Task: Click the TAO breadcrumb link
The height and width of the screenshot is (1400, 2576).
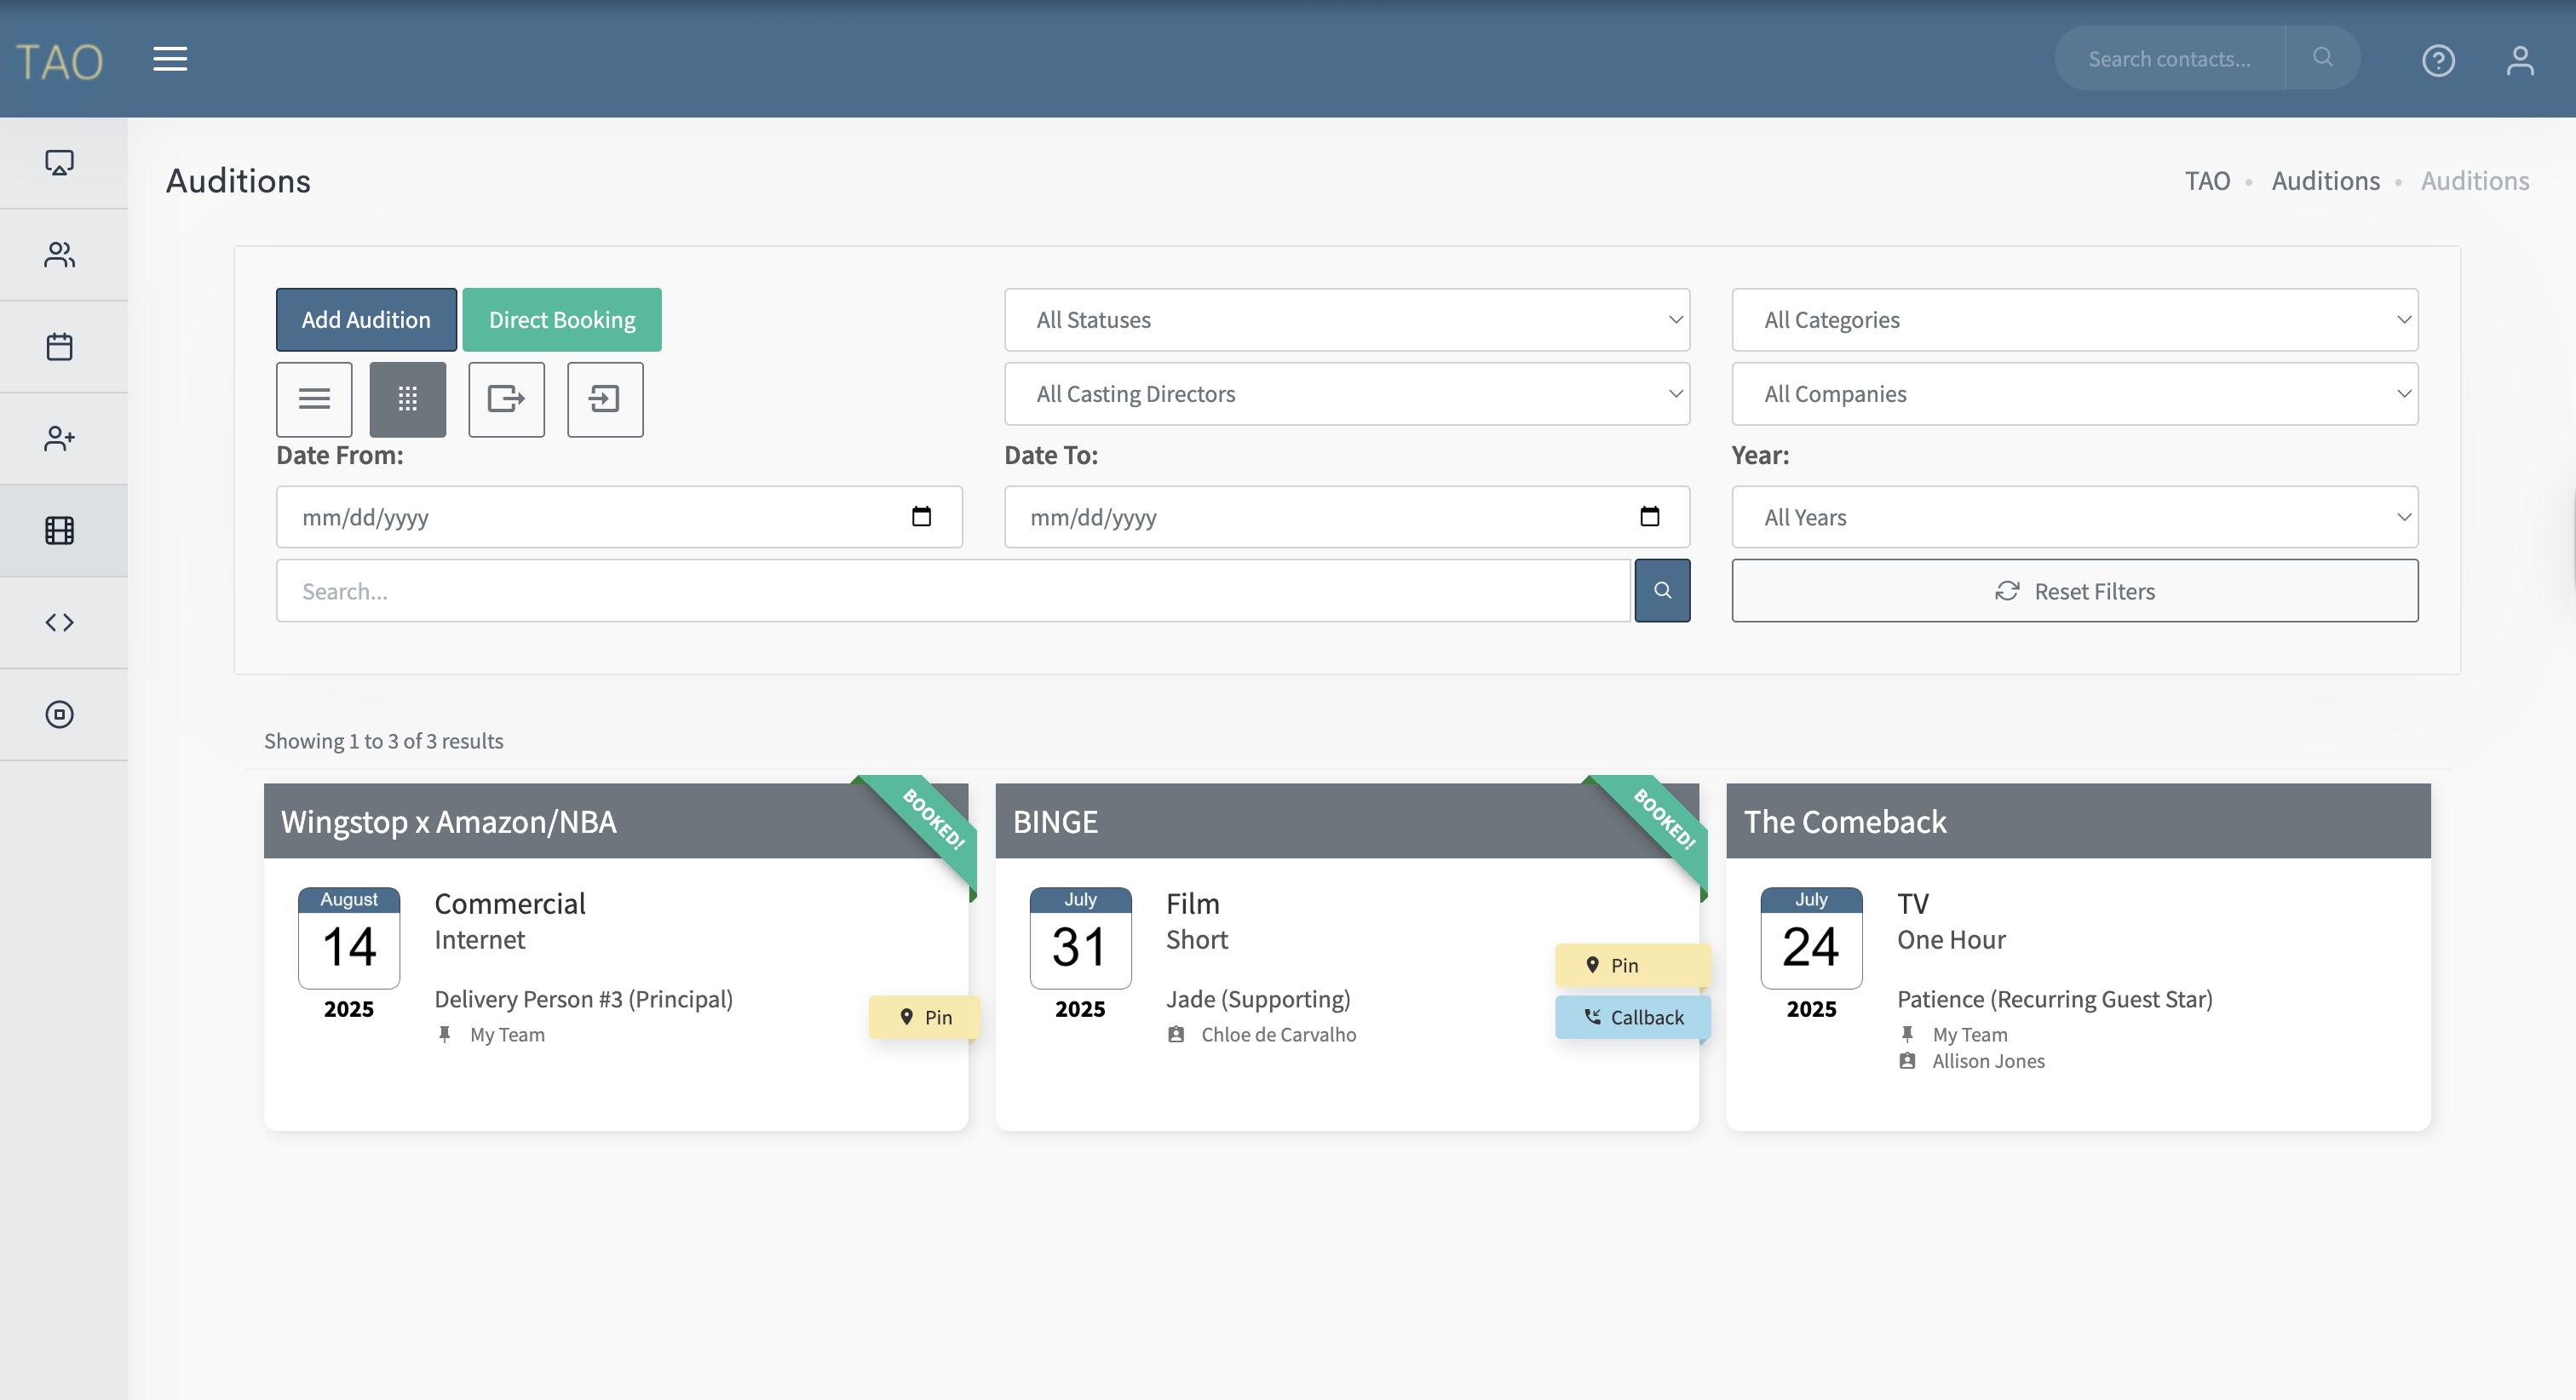Action: click(2207, 181)
